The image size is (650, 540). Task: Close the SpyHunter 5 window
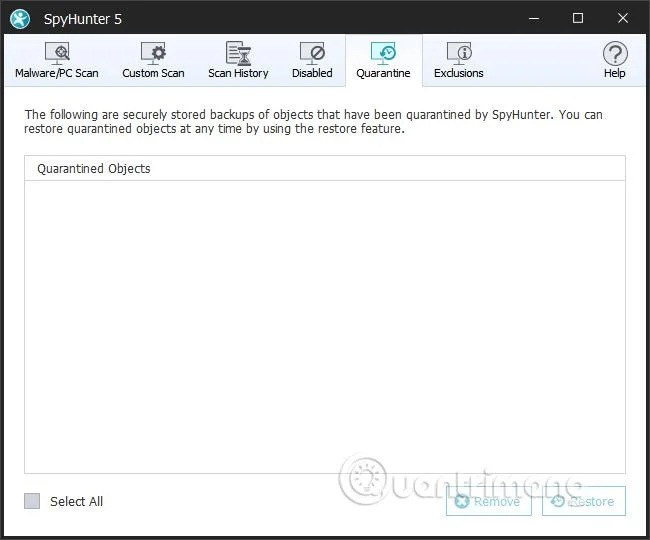point(623,18)
